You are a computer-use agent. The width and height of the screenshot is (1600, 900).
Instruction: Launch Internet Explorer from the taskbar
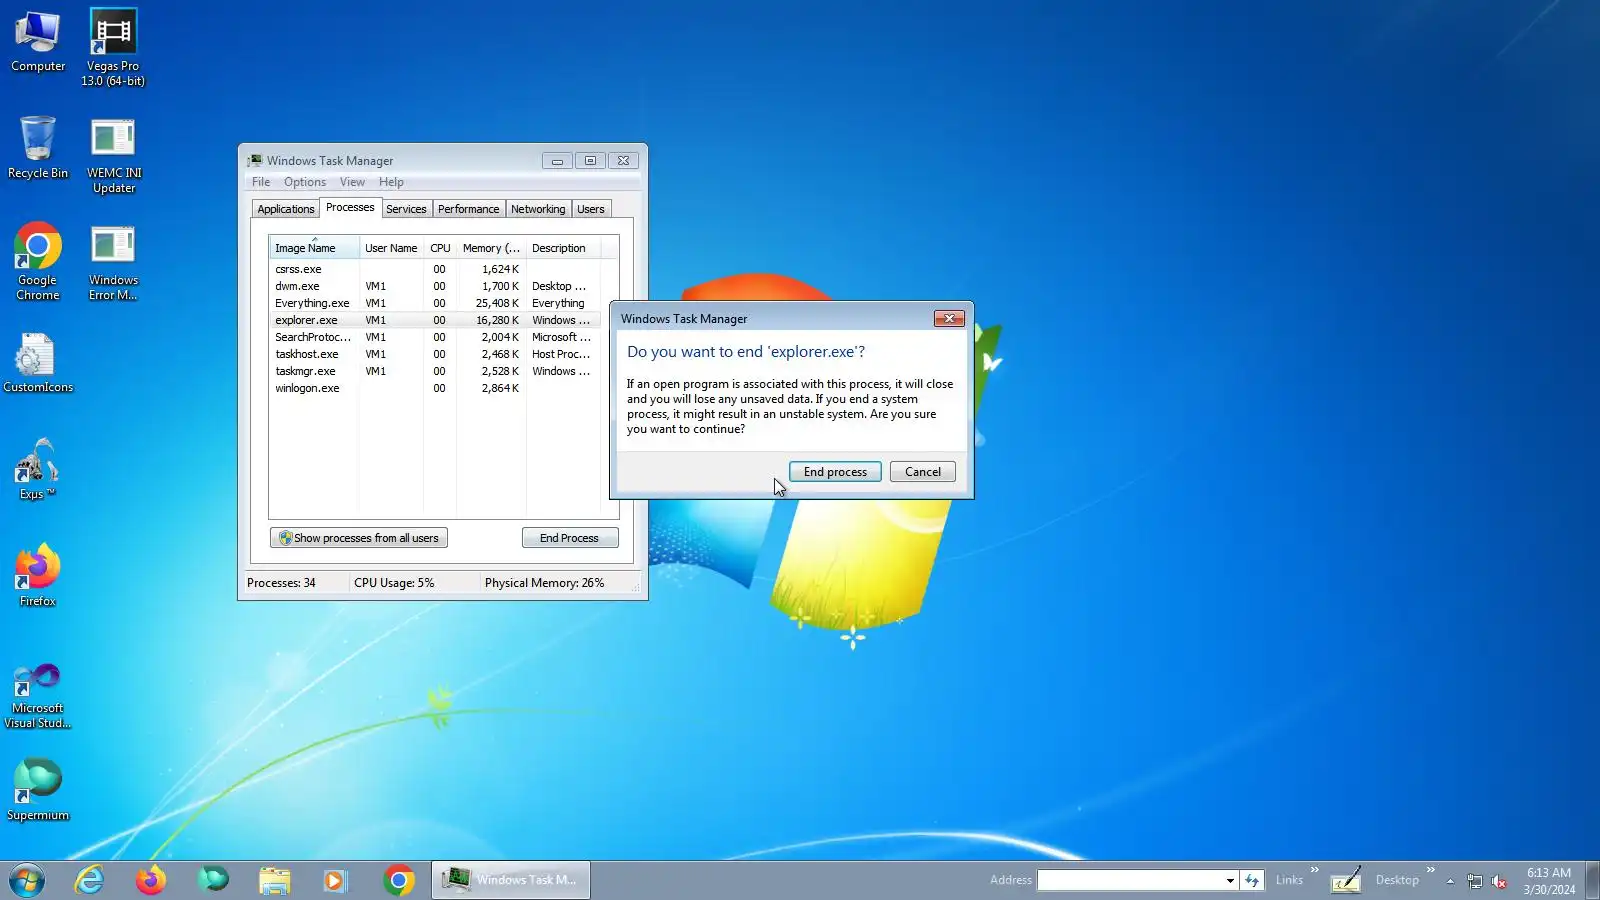[89, 880]
